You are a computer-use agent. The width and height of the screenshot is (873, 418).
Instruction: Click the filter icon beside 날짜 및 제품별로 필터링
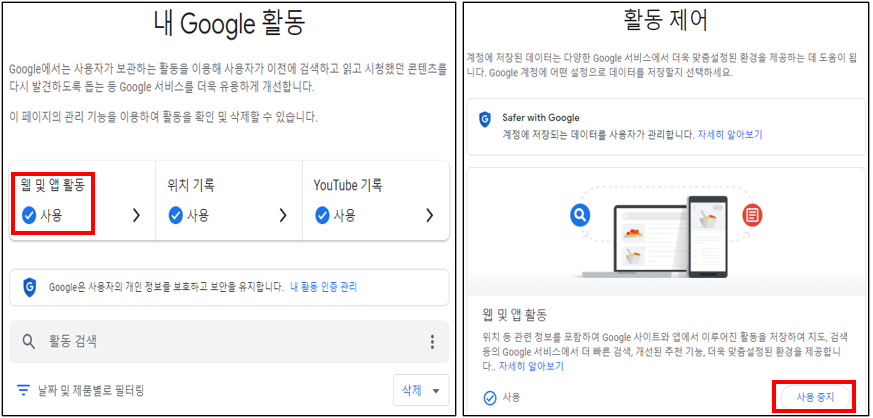tap(23, 390)
